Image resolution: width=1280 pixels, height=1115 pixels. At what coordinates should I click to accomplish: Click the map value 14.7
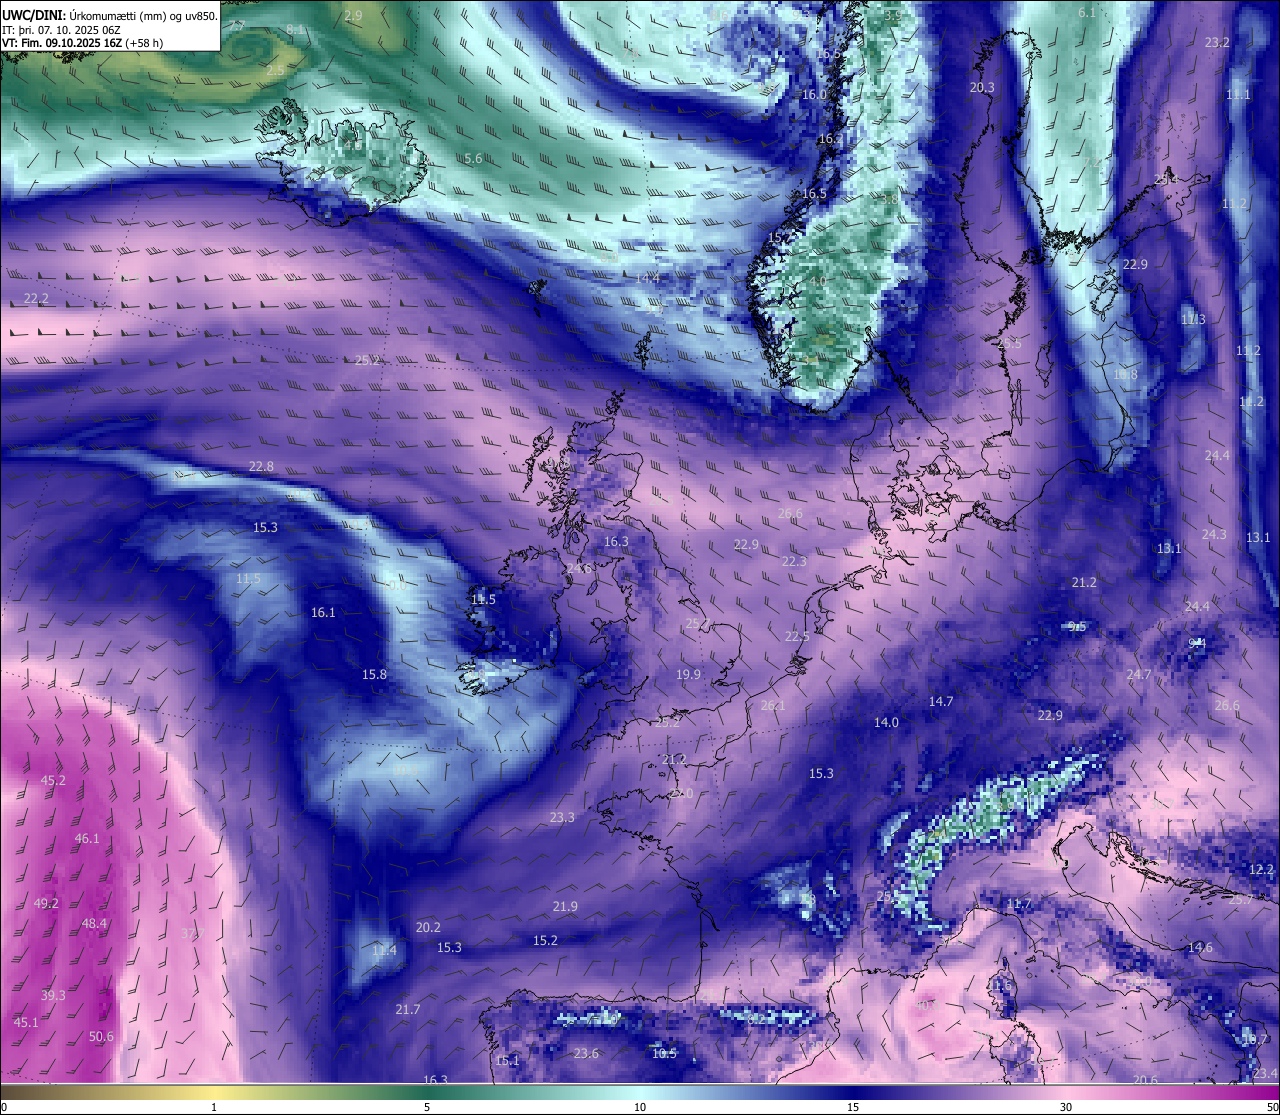940,702
